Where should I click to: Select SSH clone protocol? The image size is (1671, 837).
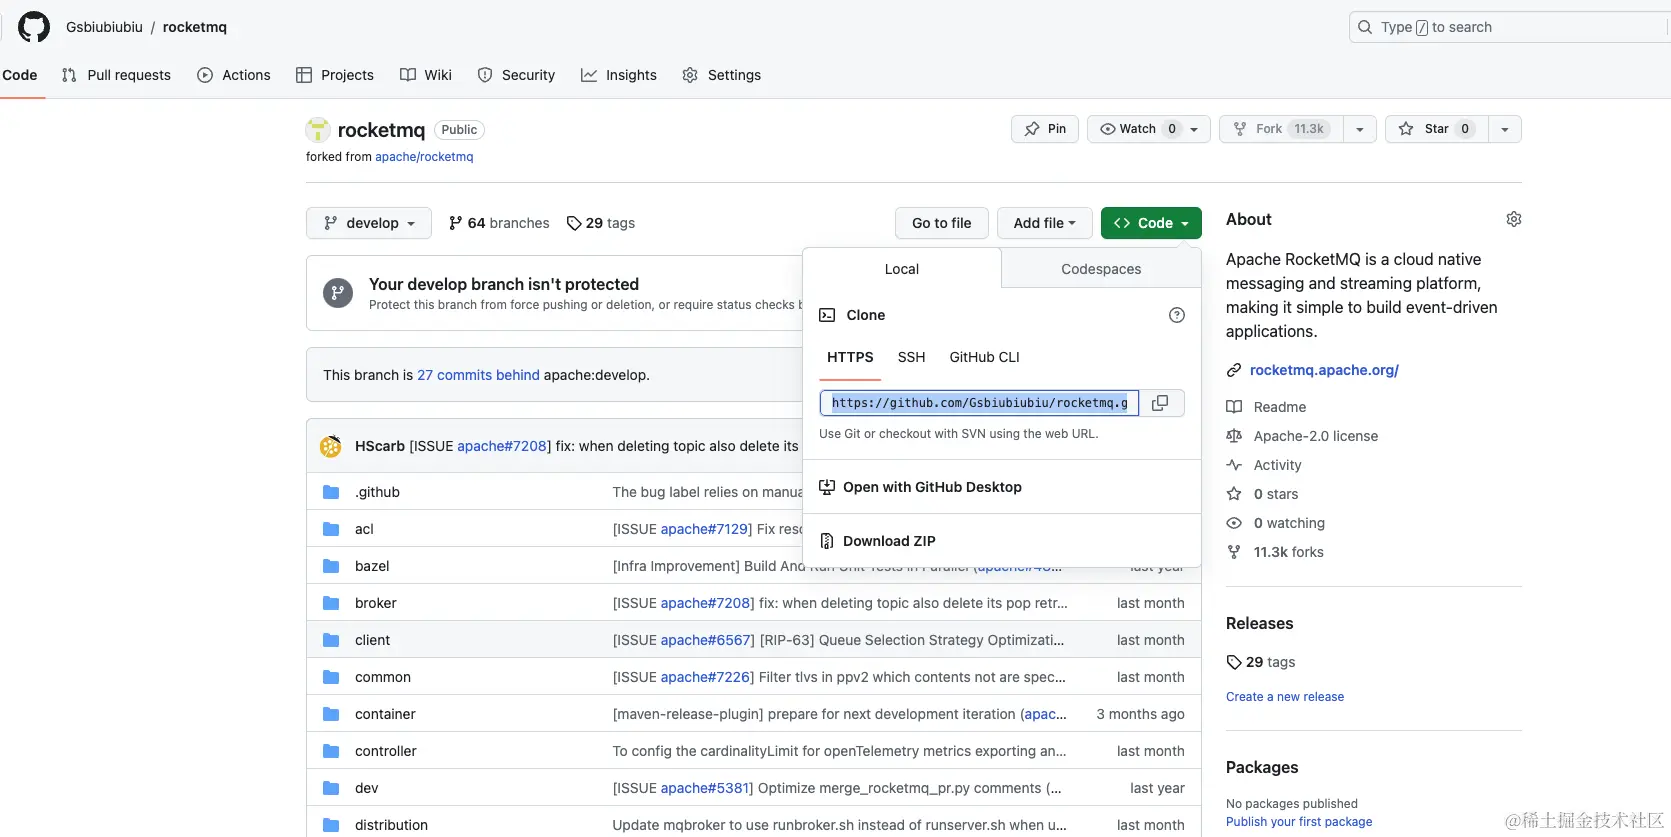coord(911,357)
